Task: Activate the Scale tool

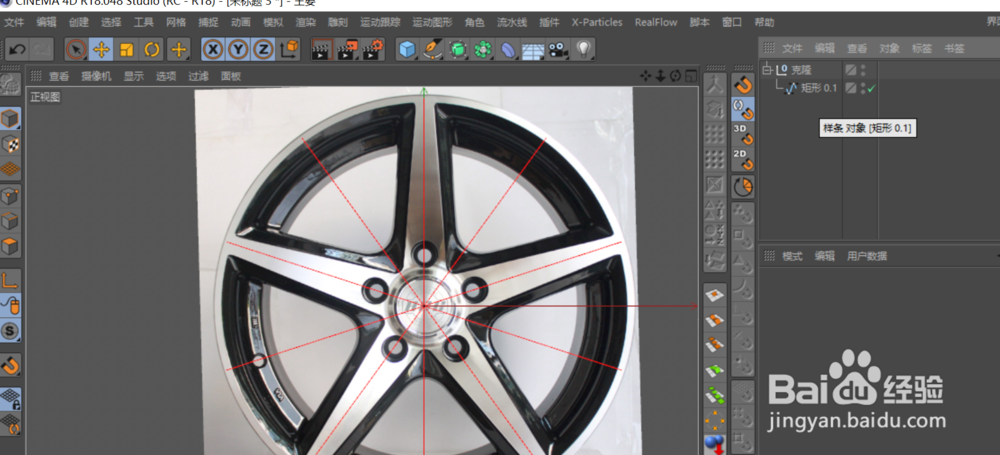Action: pos(127,49)
